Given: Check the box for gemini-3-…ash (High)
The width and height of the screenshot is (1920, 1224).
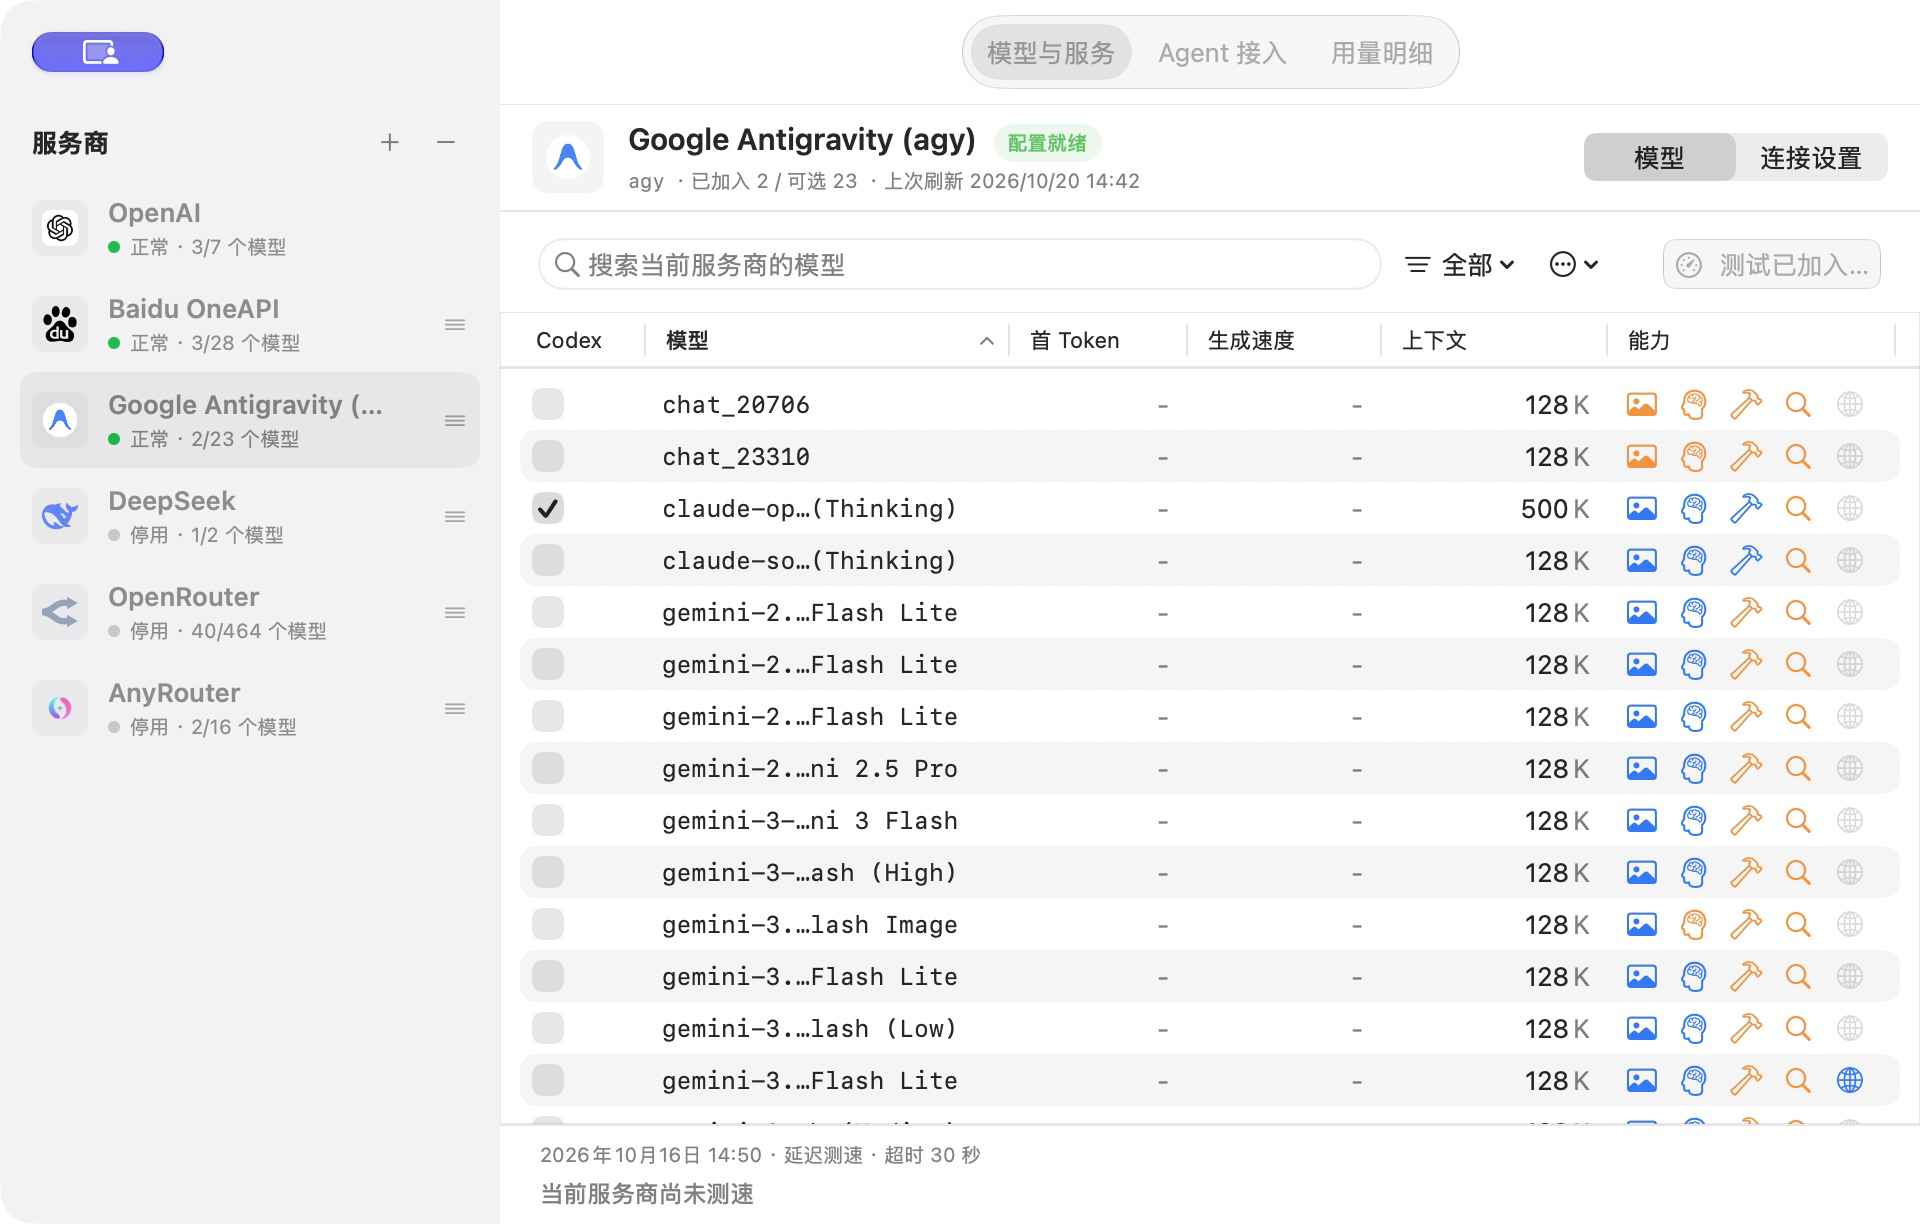Looking at the screenshot, I should (548, 872).
